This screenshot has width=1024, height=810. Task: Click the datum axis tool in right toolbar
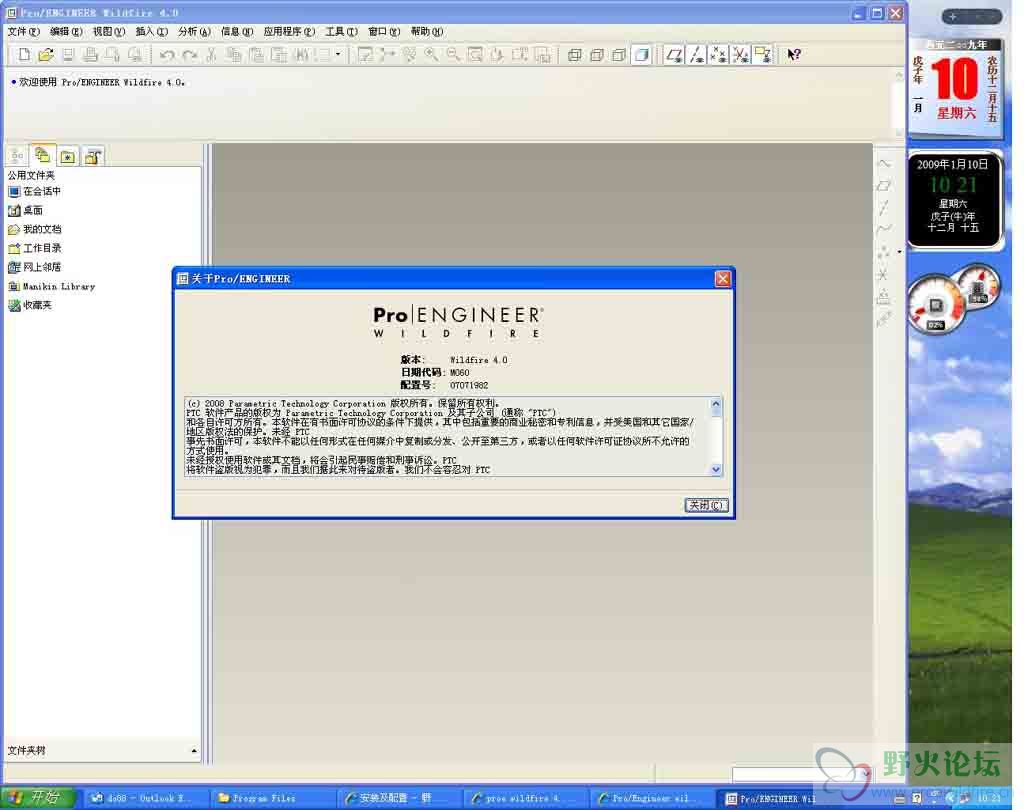pos(884,208)
